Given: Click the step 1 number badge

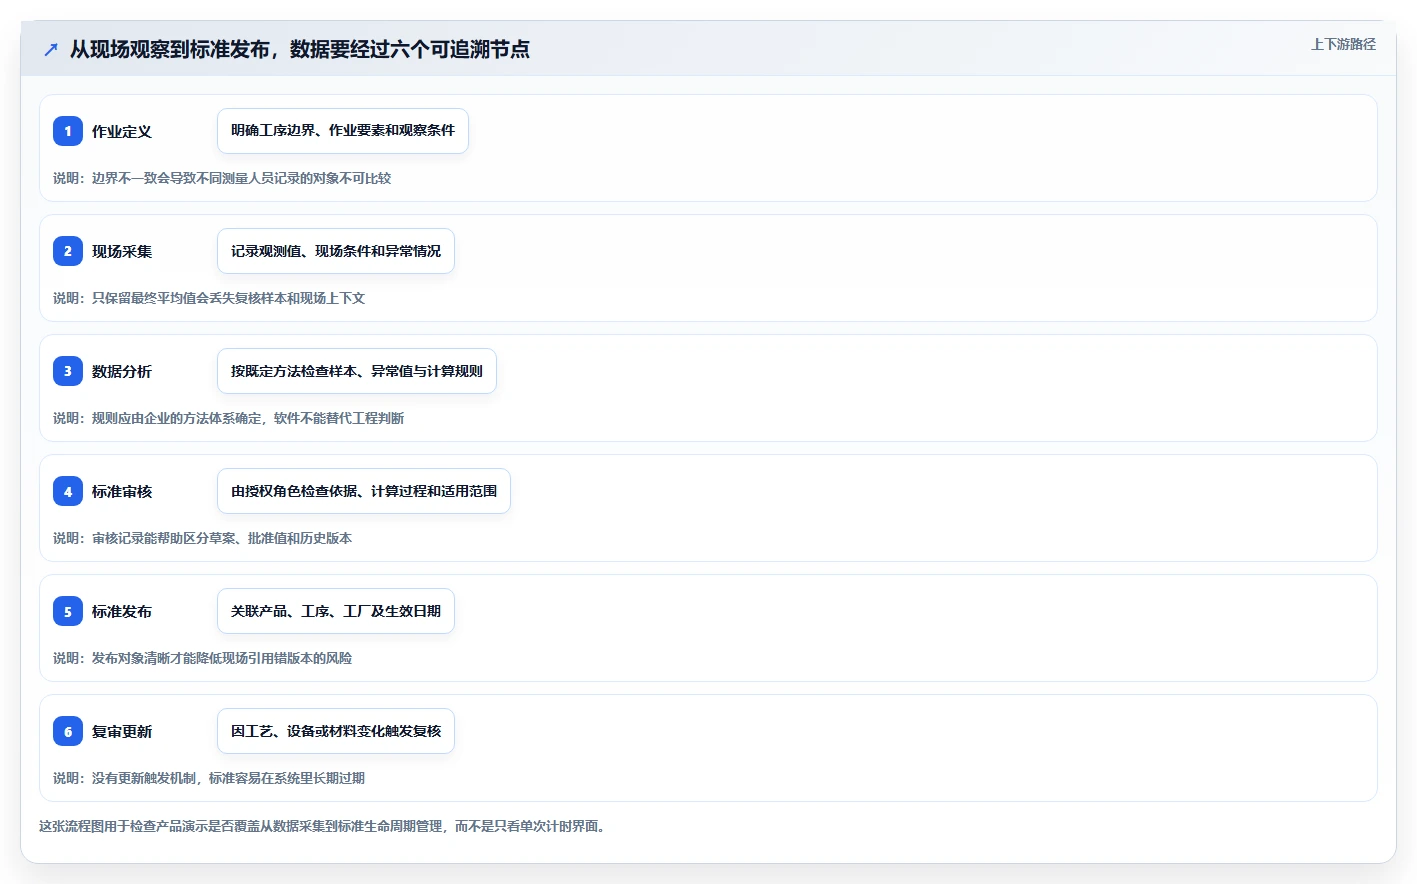Looking at the screenshot, I should pyautogui.click(x=68, y=131).
